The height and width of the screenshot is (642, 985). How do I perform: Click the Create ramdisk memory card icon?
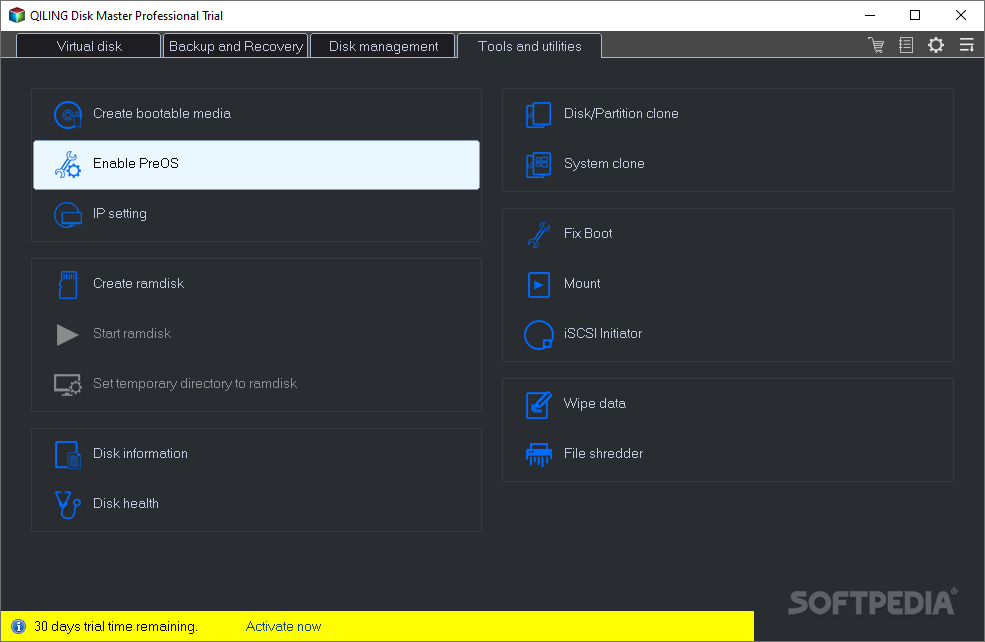68,285
